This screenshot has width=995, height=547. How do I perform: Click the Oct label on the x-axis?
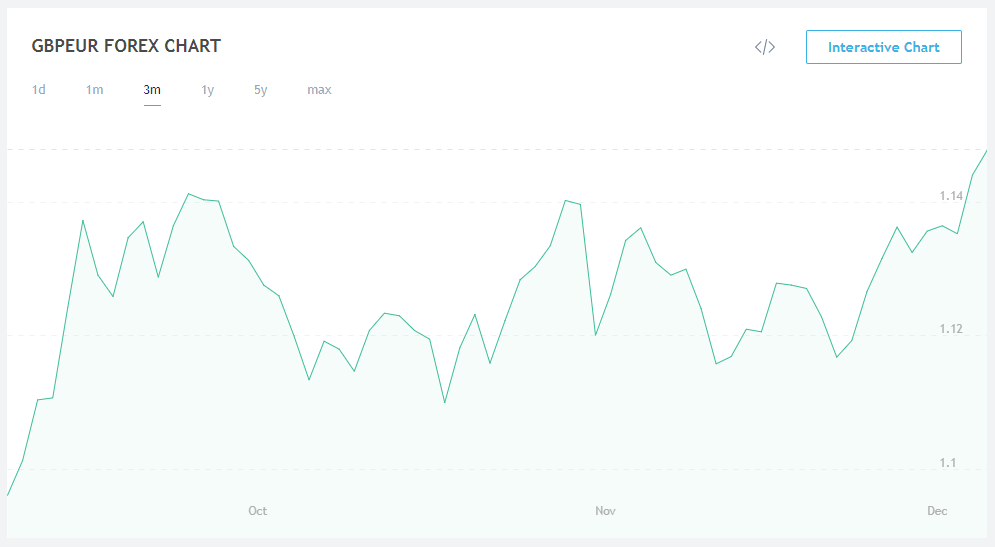tap(258, 511)
